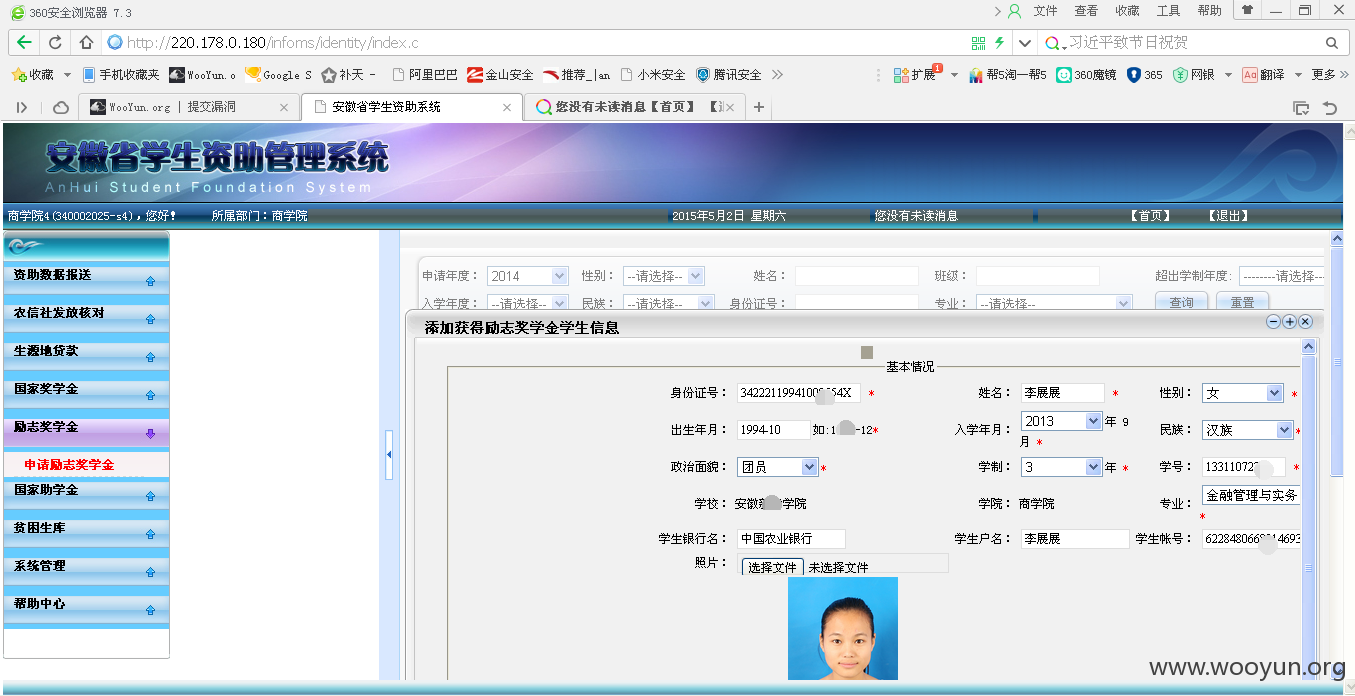
Task: Open 性别 女 dropdown in form
Action: (x=1242, y=393)
